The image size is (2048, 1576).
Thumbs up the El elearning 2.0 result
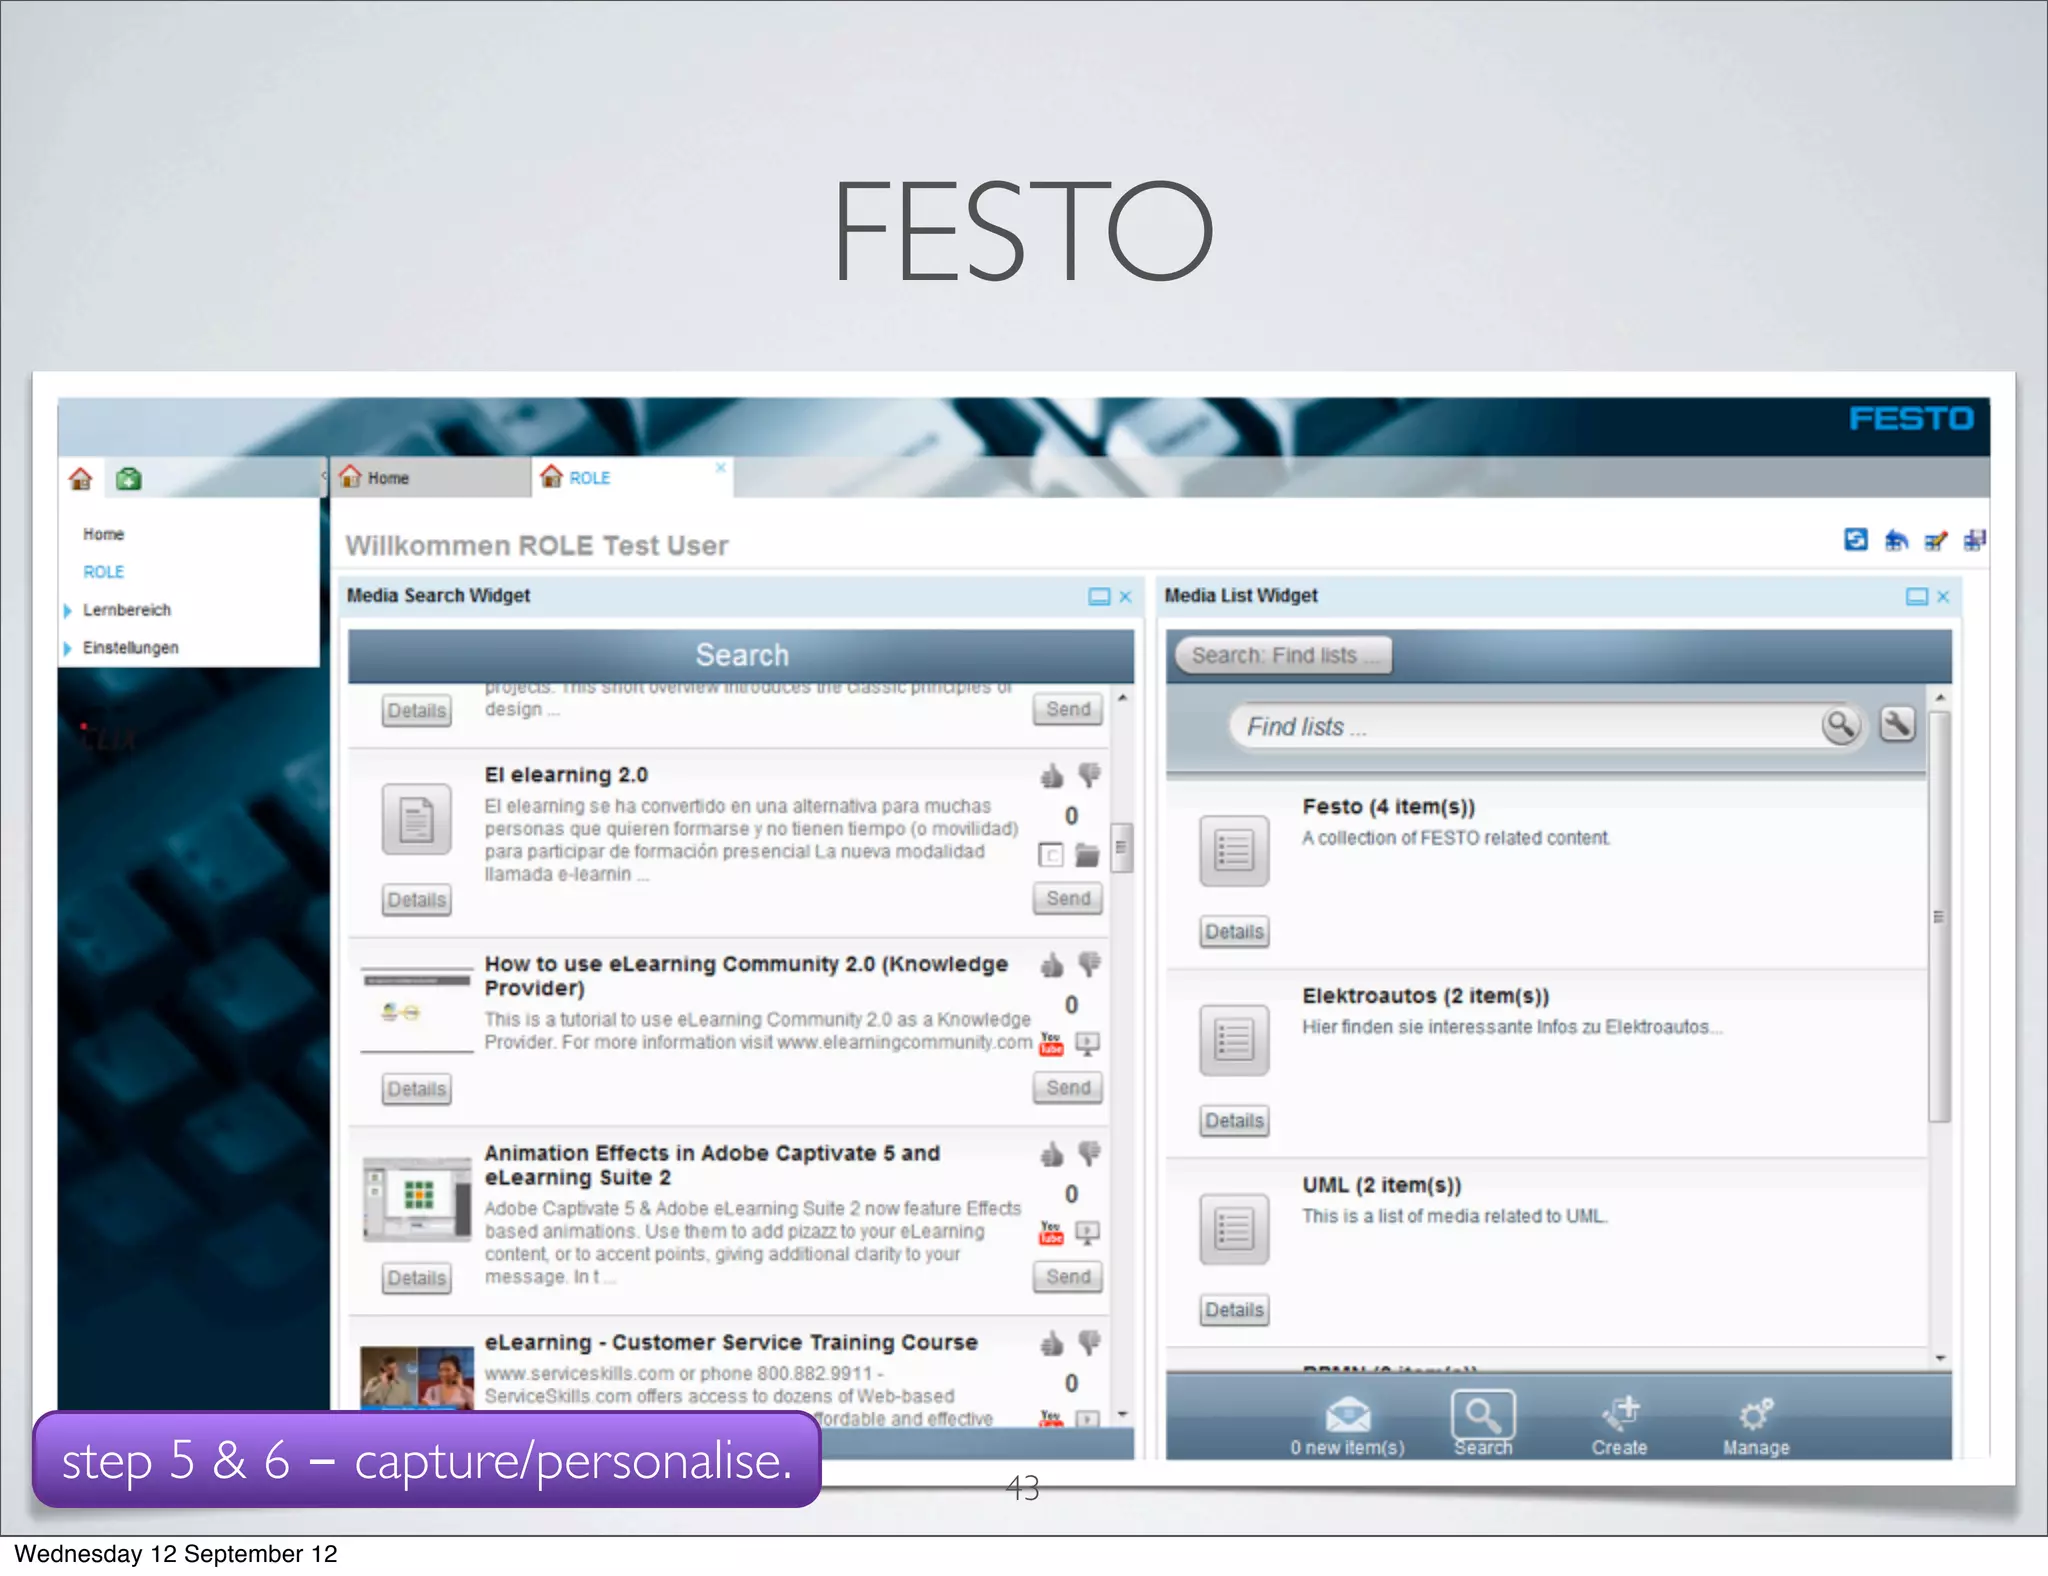click(x=1052, y=776)
